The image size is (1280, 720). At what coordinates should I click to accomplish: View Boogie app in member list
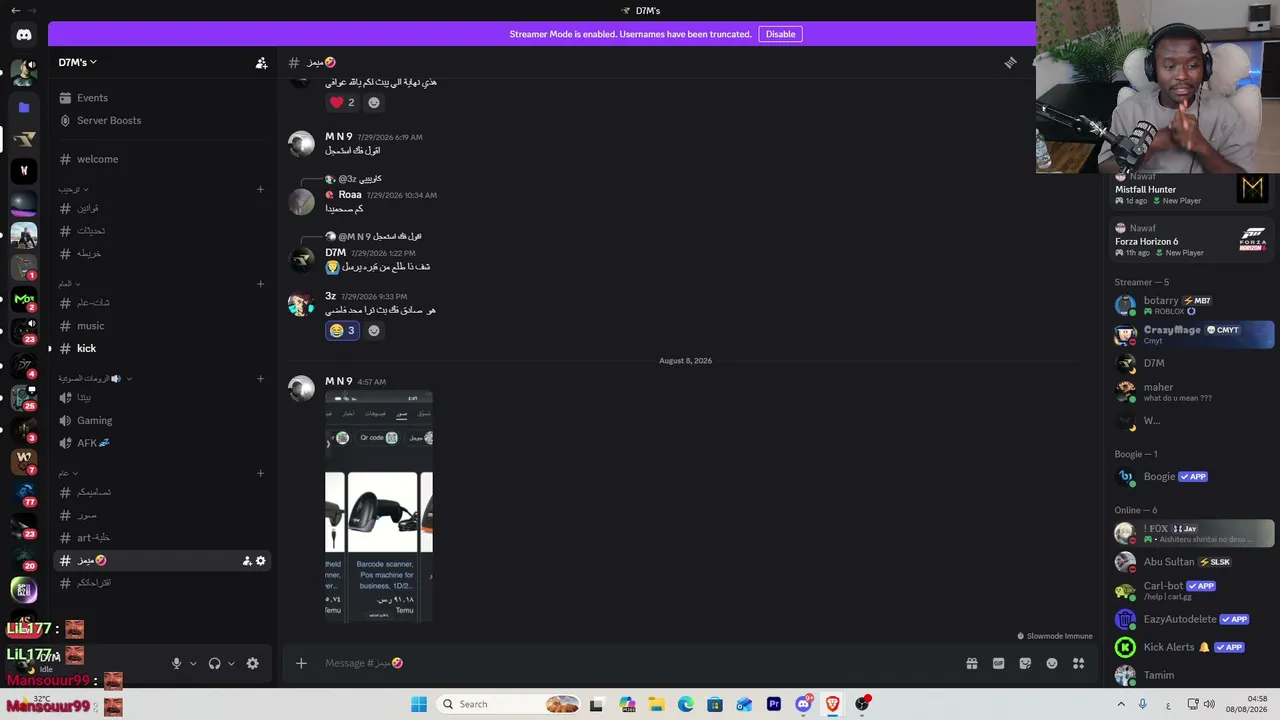[x=1194, y=477]
